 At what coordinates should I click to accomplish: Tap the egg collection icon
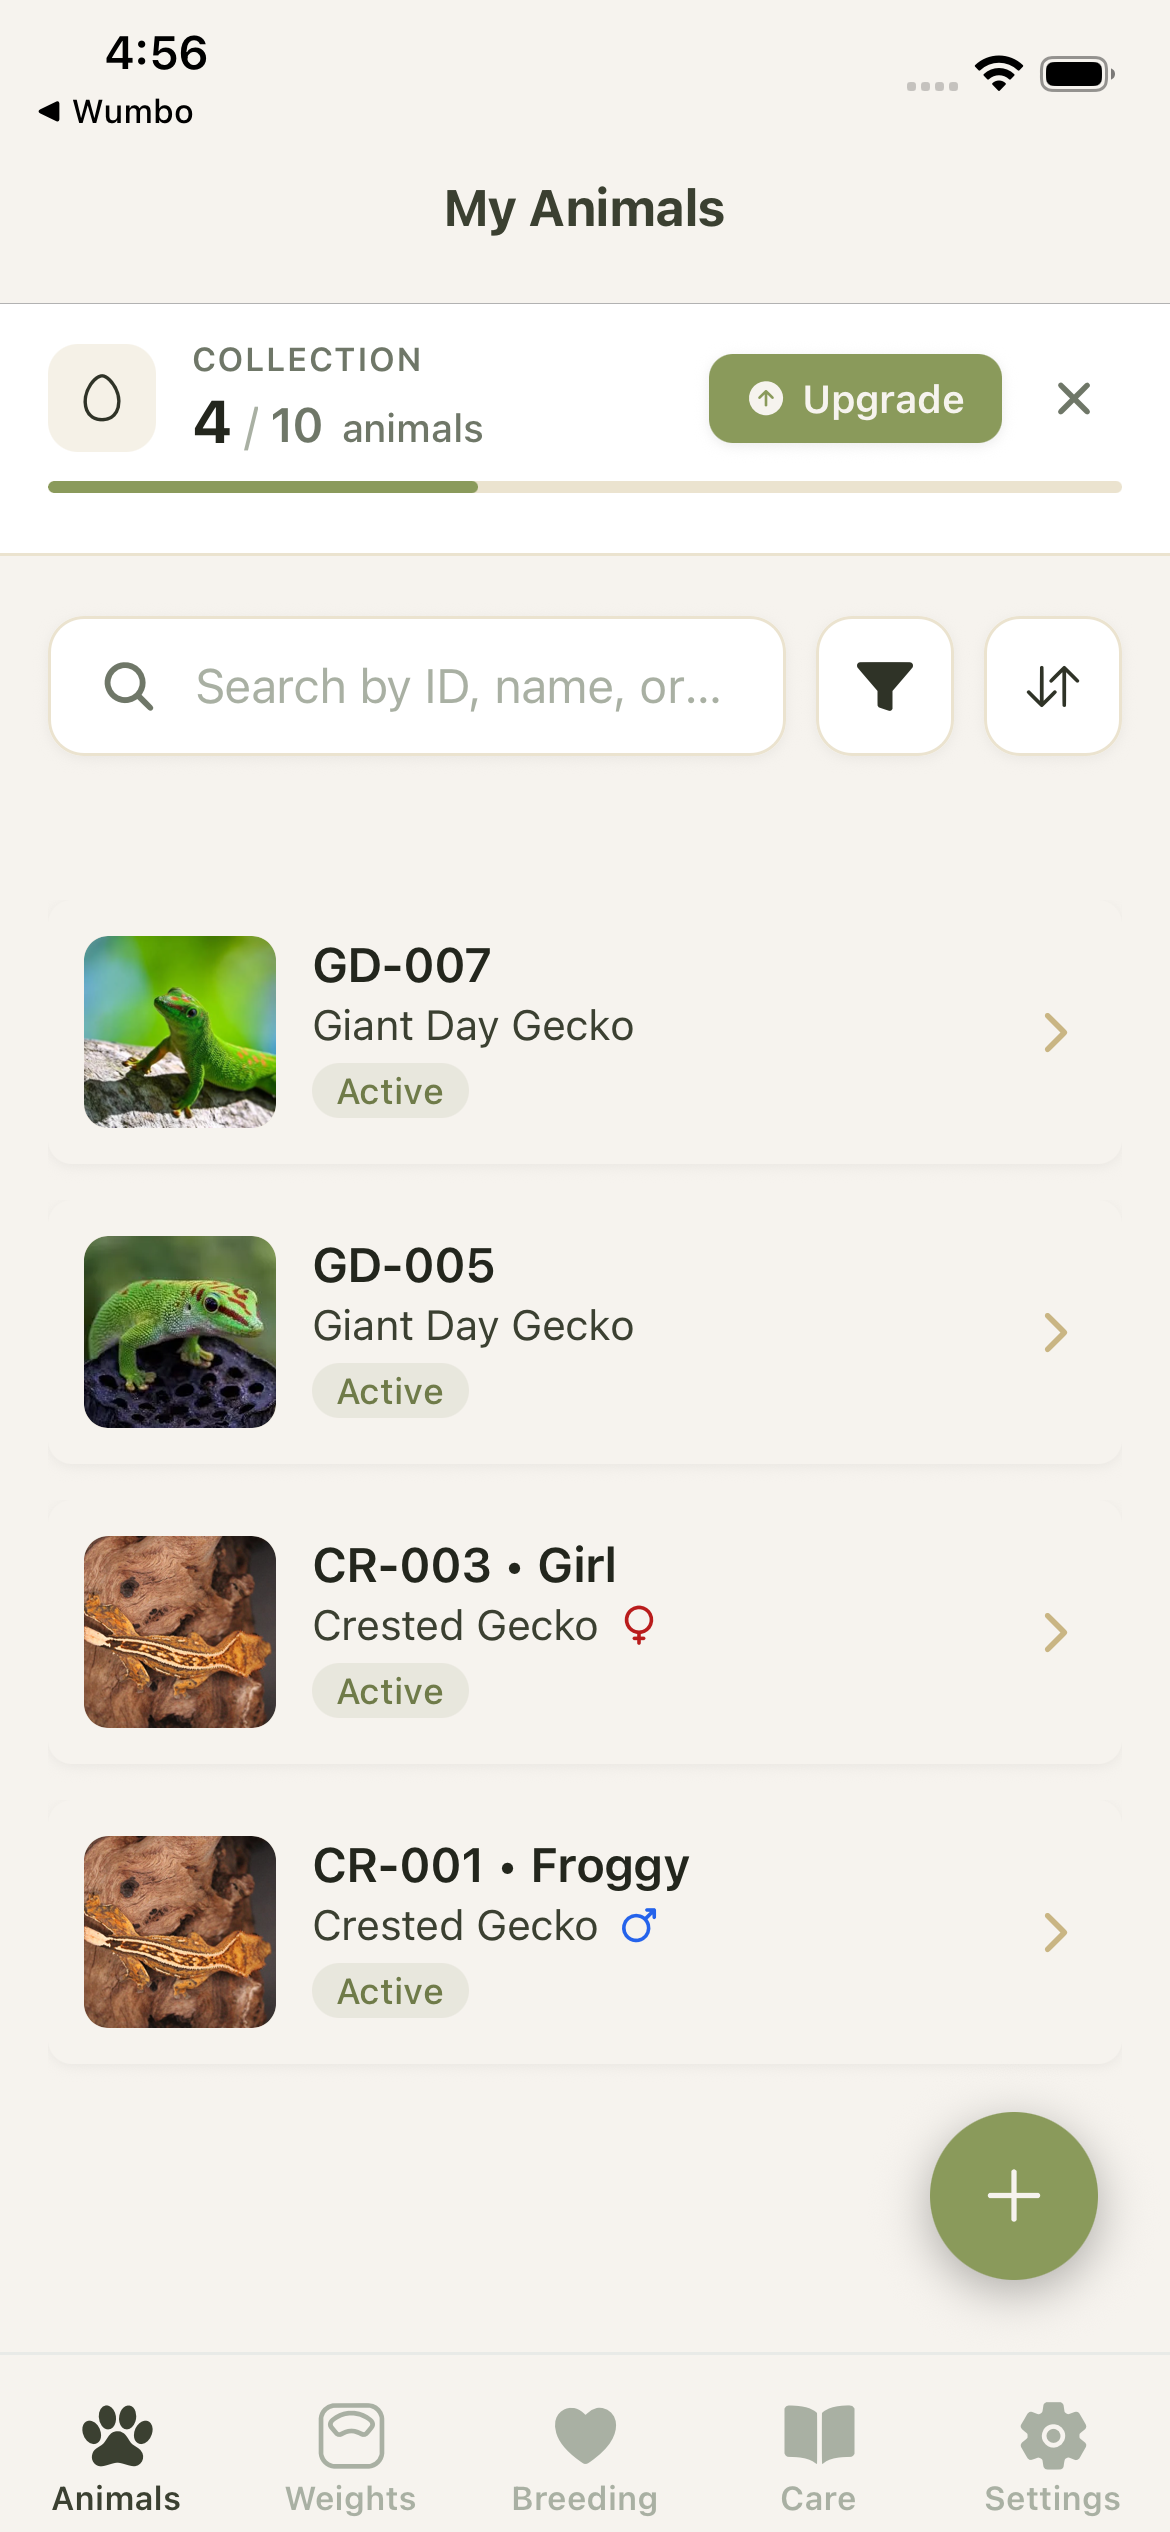pyautogui.click(x=102, y=398)
